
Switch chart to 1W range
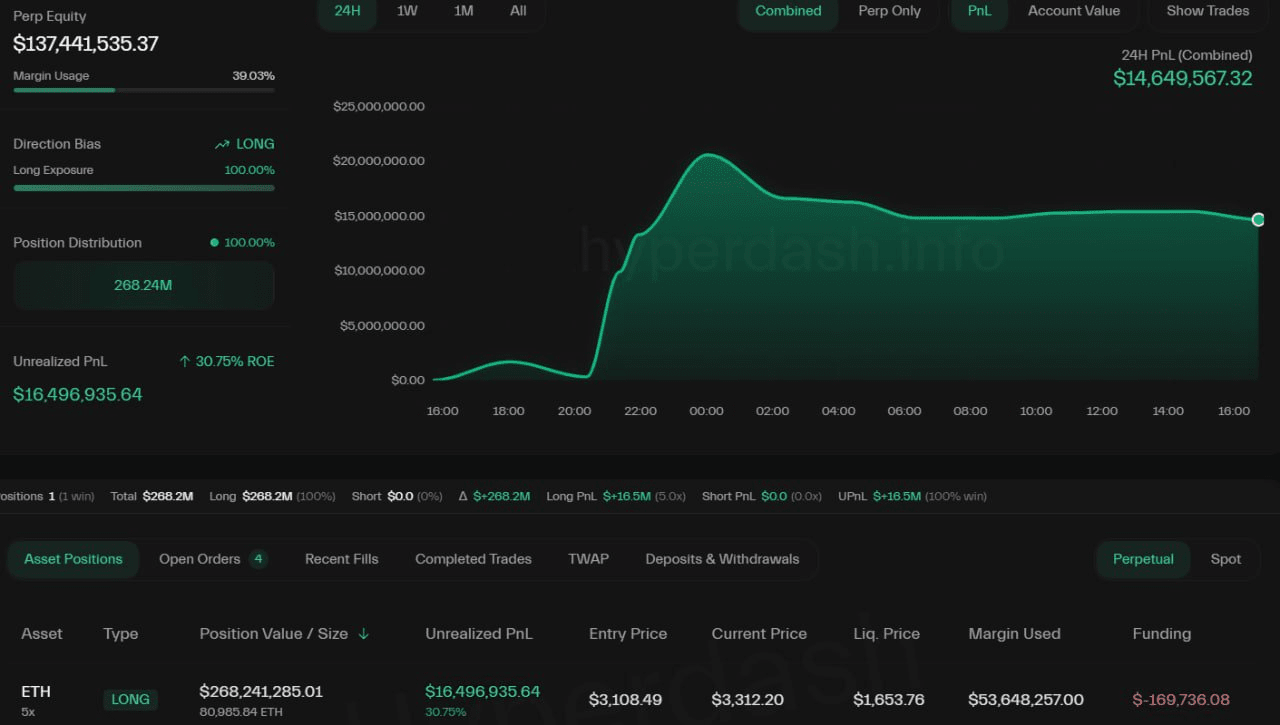coord(407,11)
